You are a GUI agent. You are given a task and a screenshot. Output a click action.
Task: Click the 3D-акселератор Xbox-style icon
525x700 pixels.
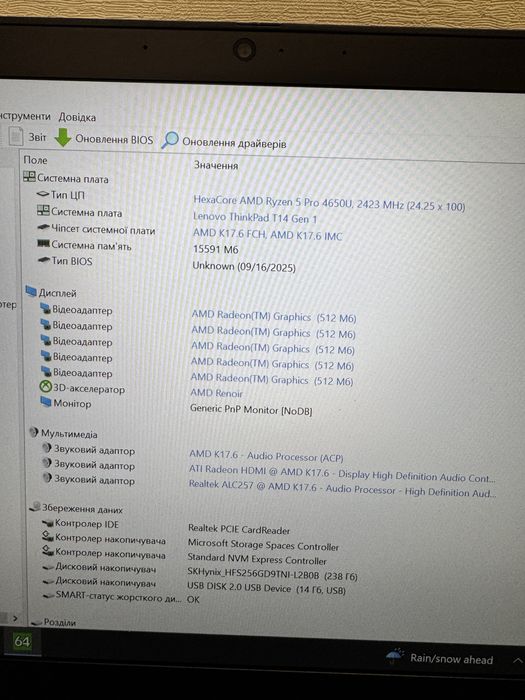(46, 387)
